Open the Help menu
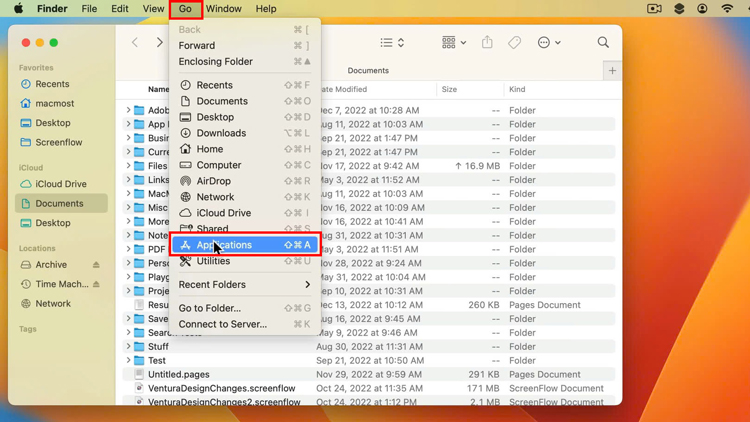 tap(265, 9)
